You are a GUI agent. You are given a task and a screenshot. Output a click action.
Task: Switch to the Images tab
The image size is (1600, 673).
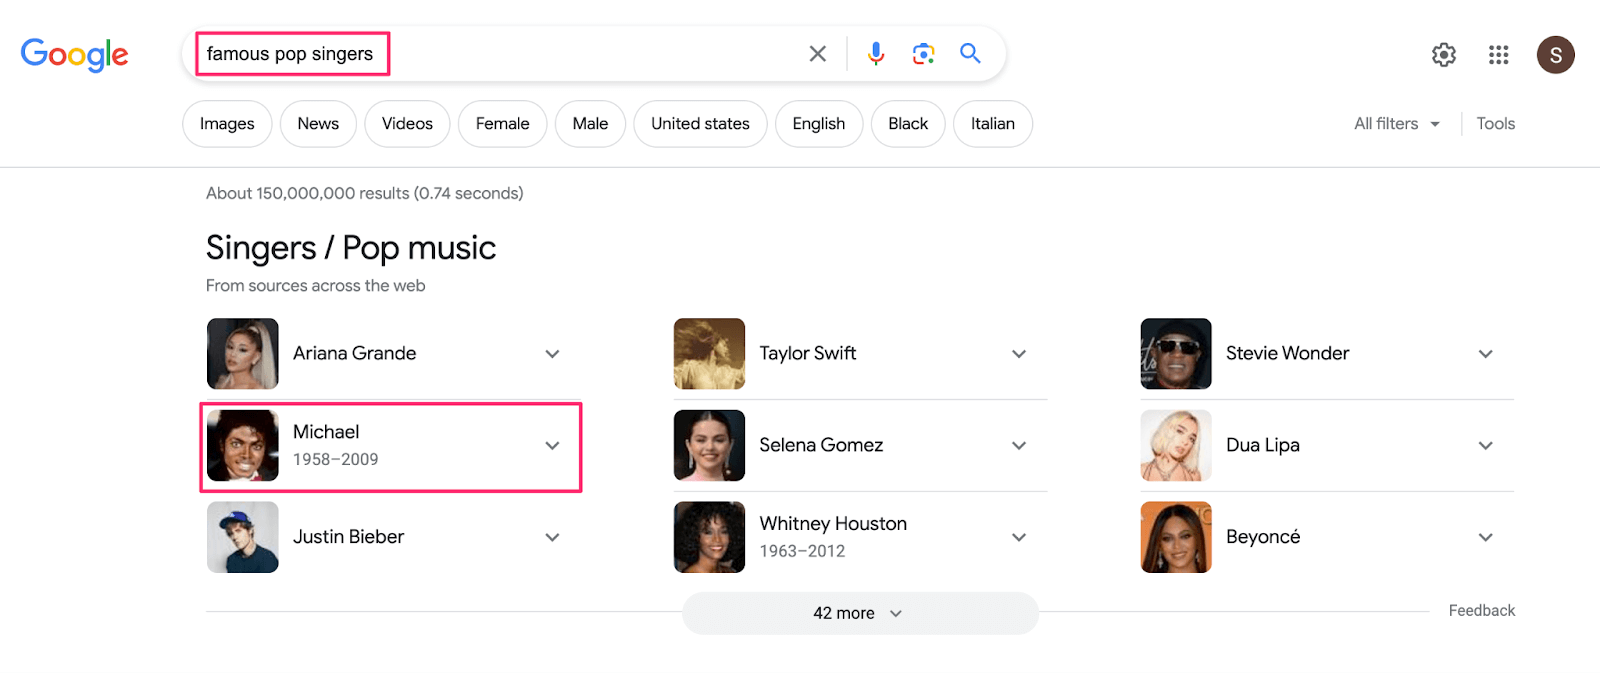pyautogui.click(x=227, y=124)
